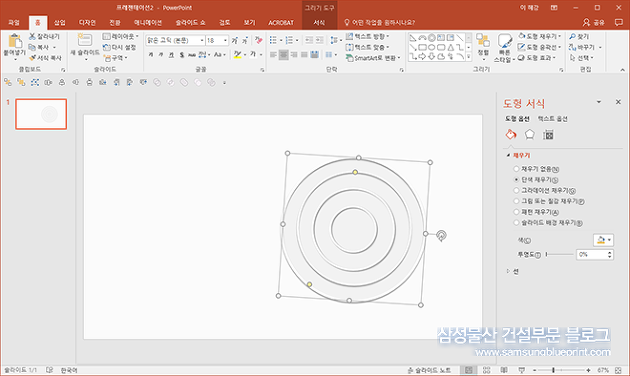The height and width of the screenshot is (376, 630).
Task: Select the Fill & Line paint bucket icon
Action: pyautogui.click(x=511, y=135)
